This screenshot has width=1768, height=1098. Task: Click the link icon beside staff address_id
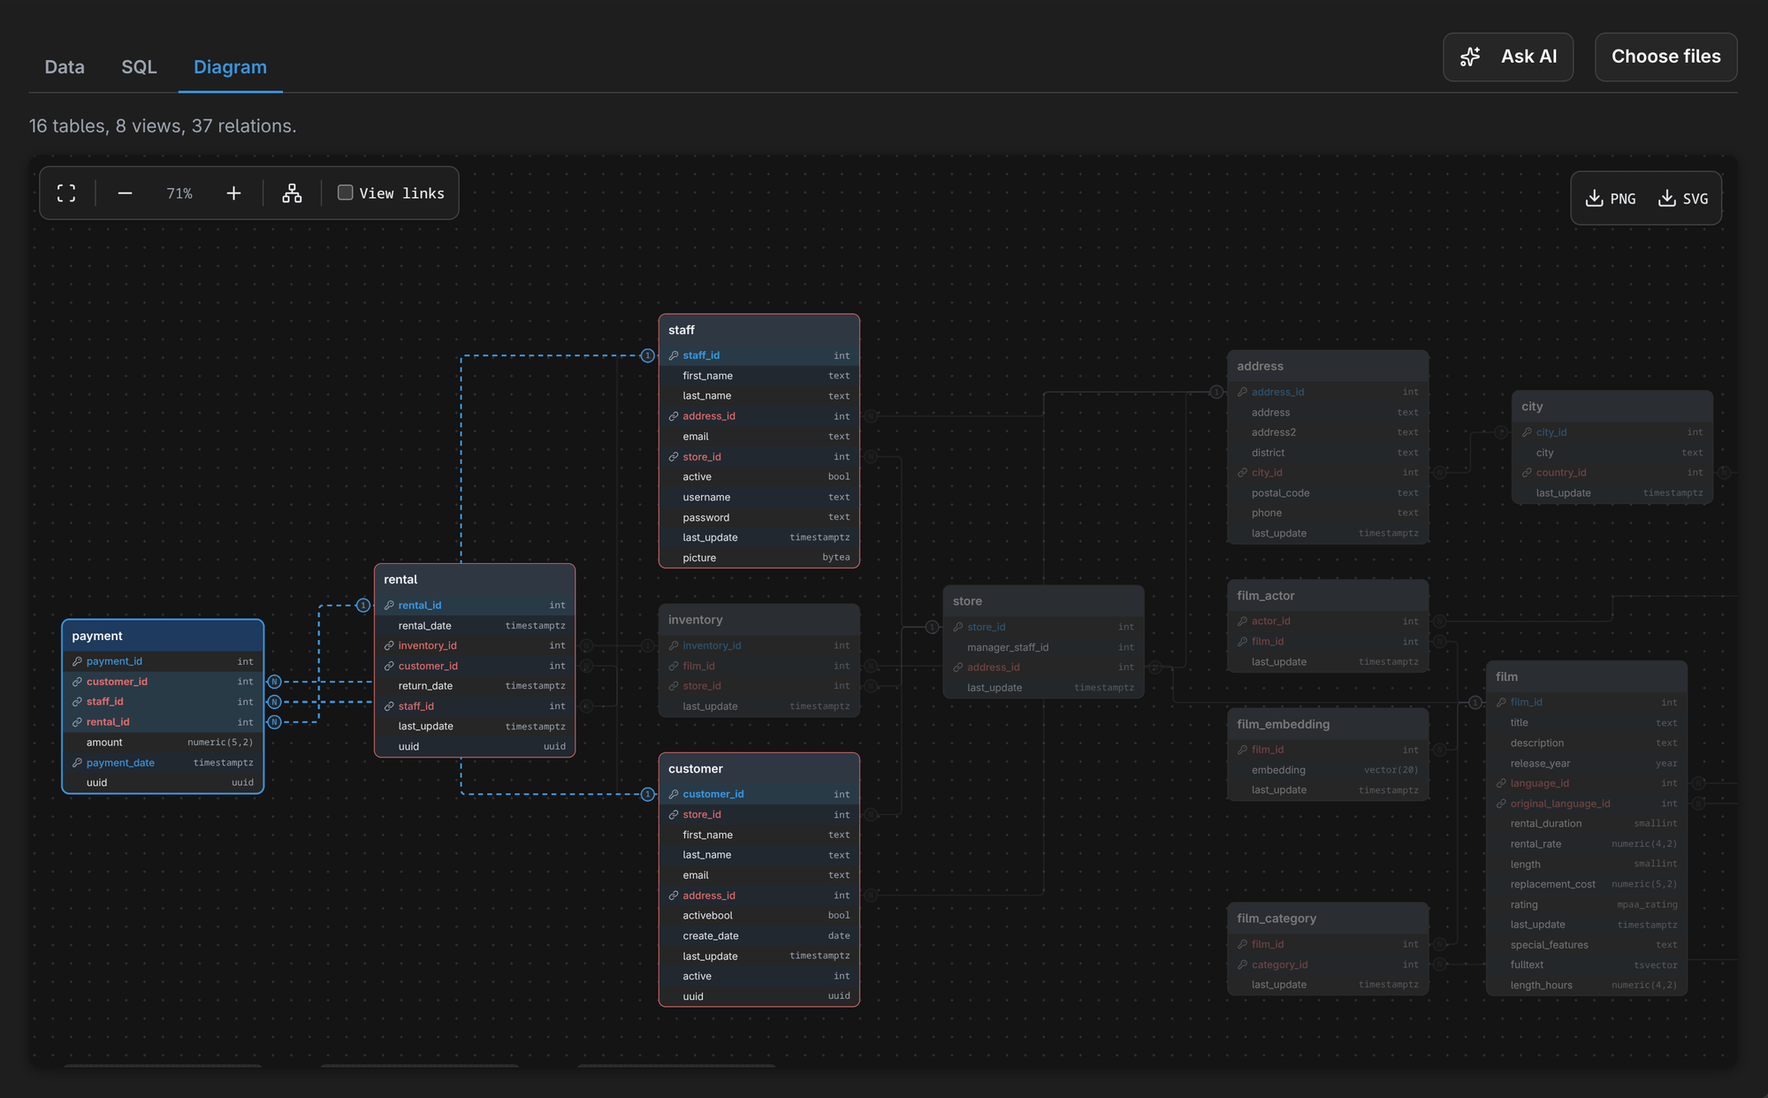coord(674,416)
